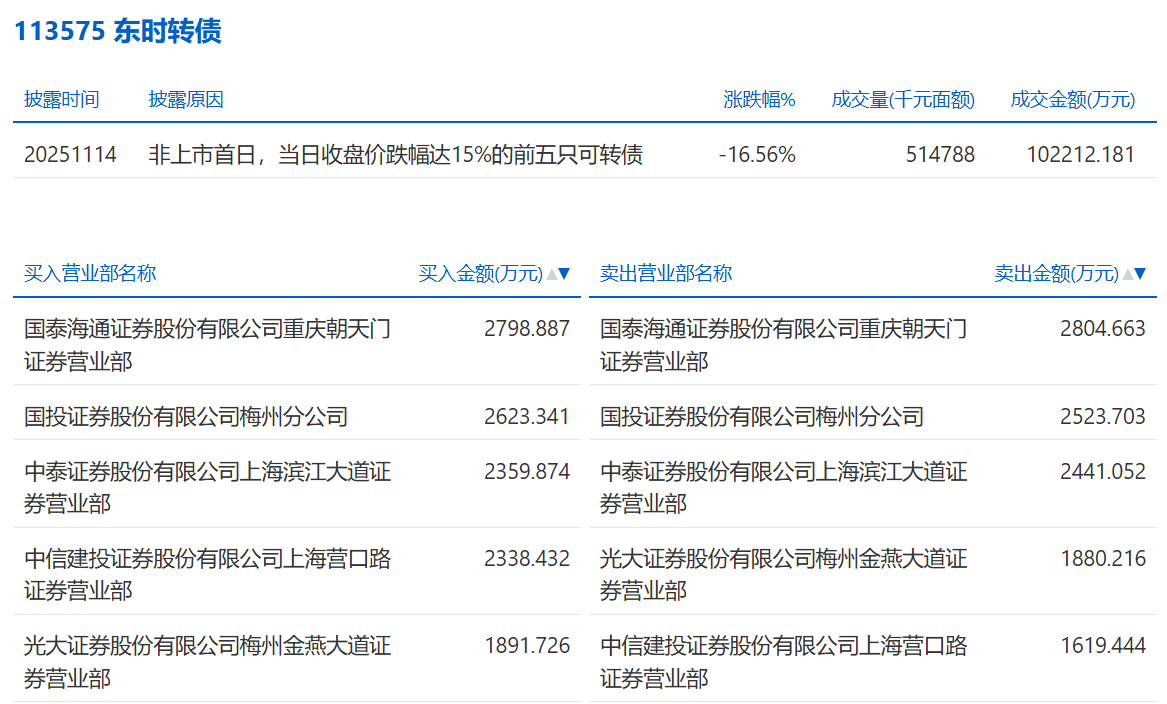
Task: Click the 披露时间 header
Action: 62,100
